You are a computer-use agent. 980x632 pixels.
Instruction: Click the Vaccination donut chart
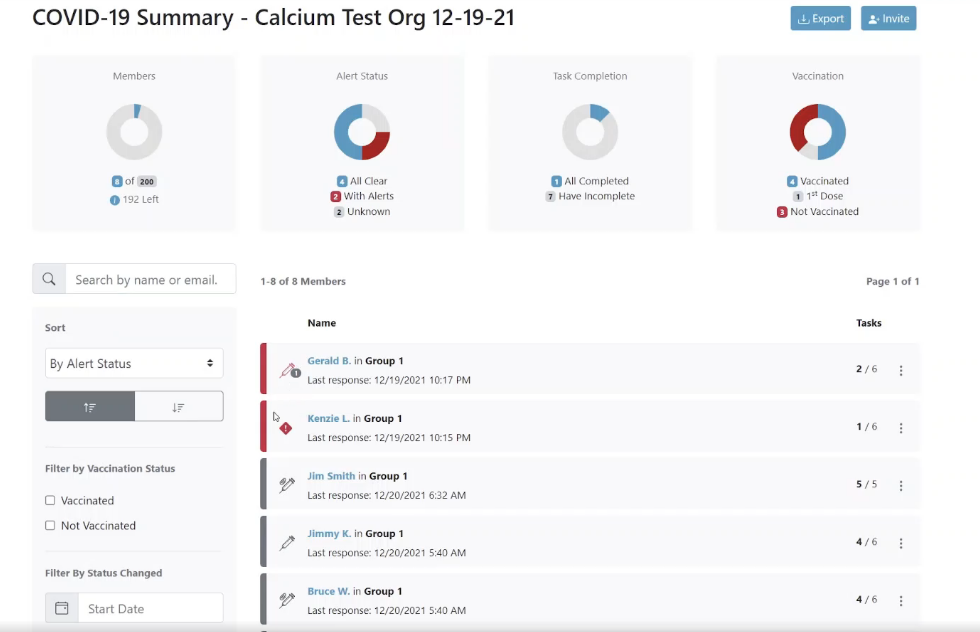pyautogui.click(x=818, y=132)
